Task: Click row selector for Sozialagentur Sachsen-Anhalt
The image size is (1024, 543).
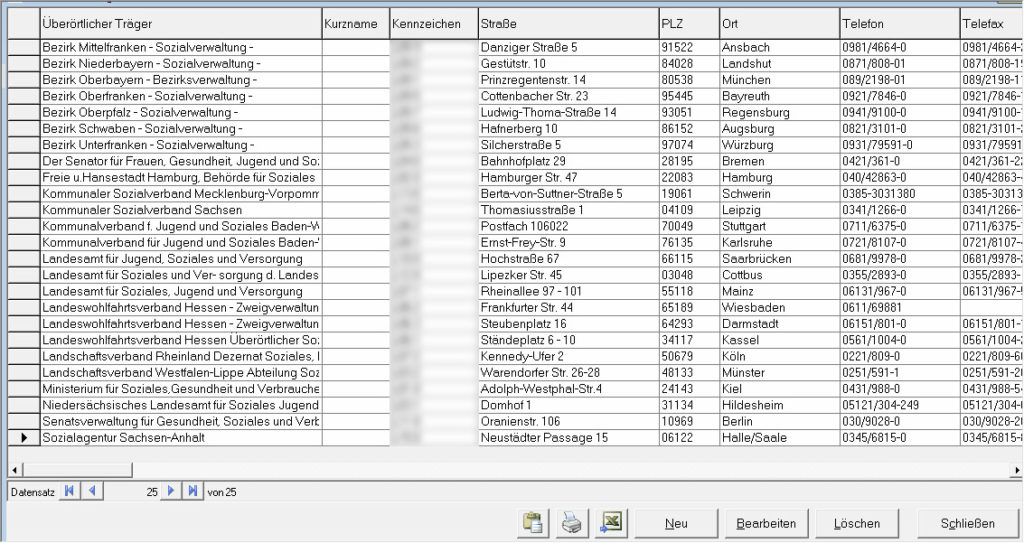Action: 22,438
